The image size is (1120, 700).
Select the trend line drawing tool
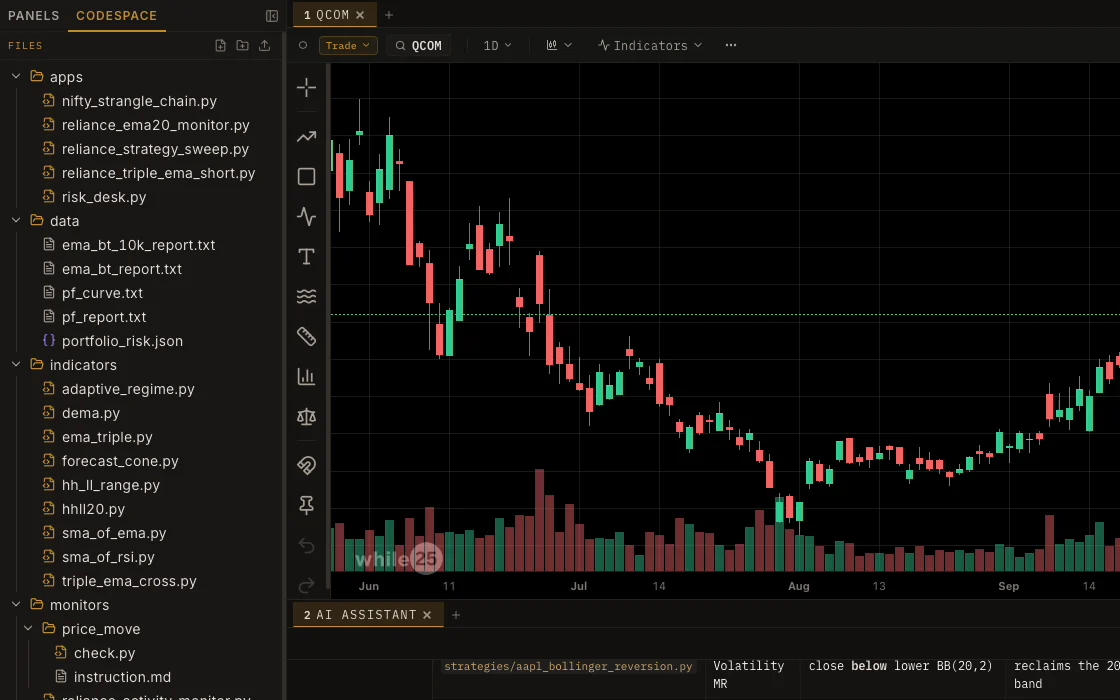306,136
